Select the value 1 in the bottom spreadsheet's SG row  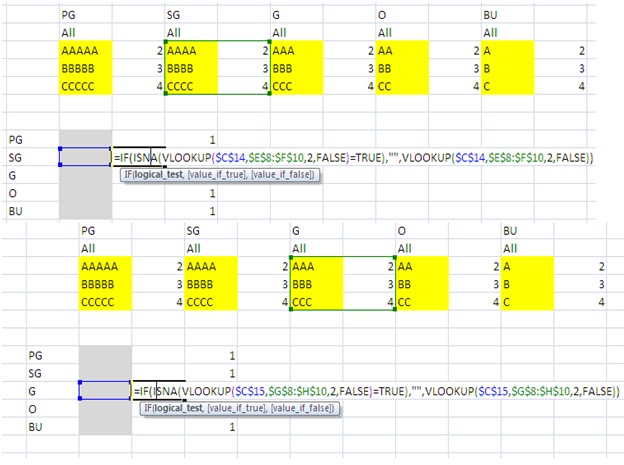coord(232,373)
